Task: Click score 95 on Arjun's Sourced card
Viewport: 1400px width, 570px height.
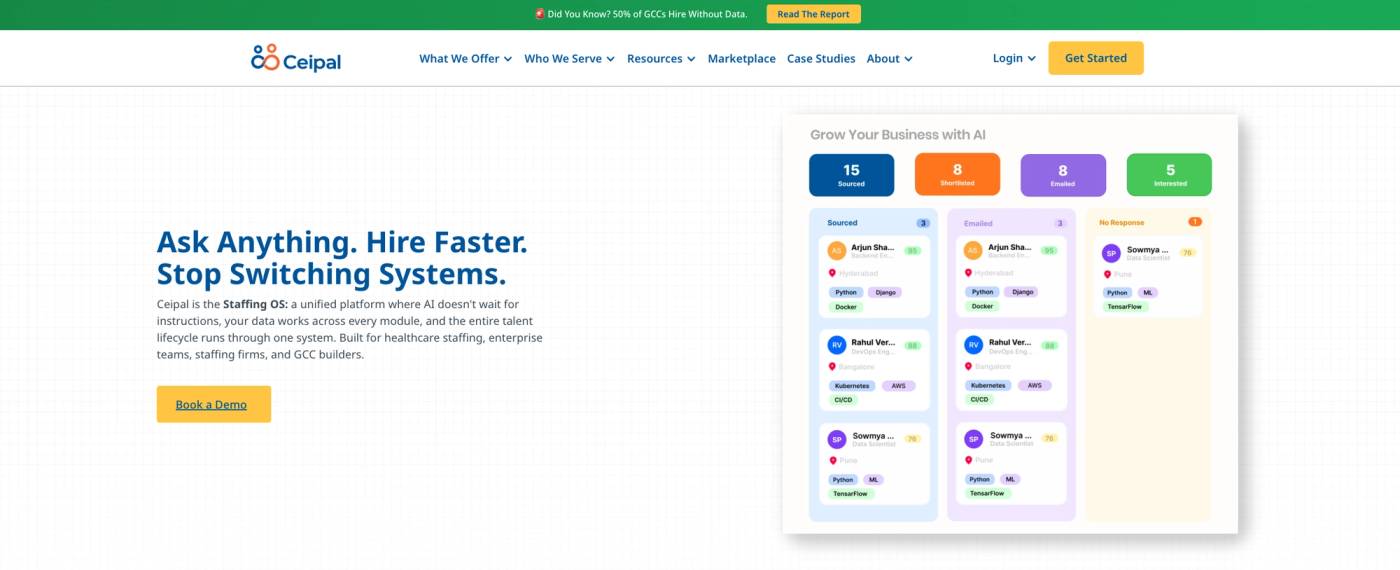Action: point(912,251)
